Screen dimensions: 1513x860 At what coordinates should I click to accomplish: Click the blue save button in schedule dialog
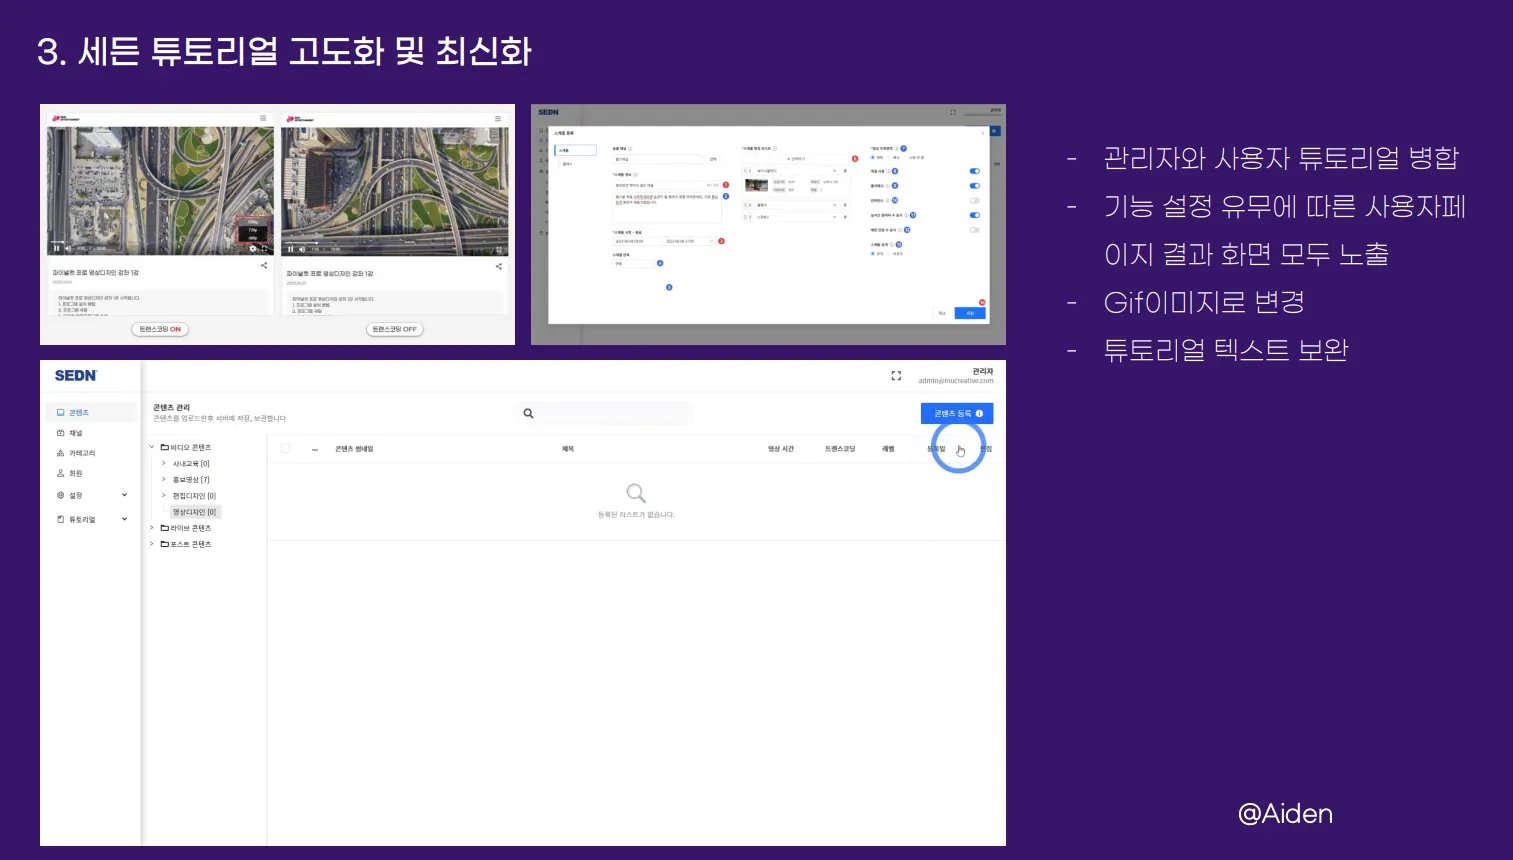[x=970, y=313]
